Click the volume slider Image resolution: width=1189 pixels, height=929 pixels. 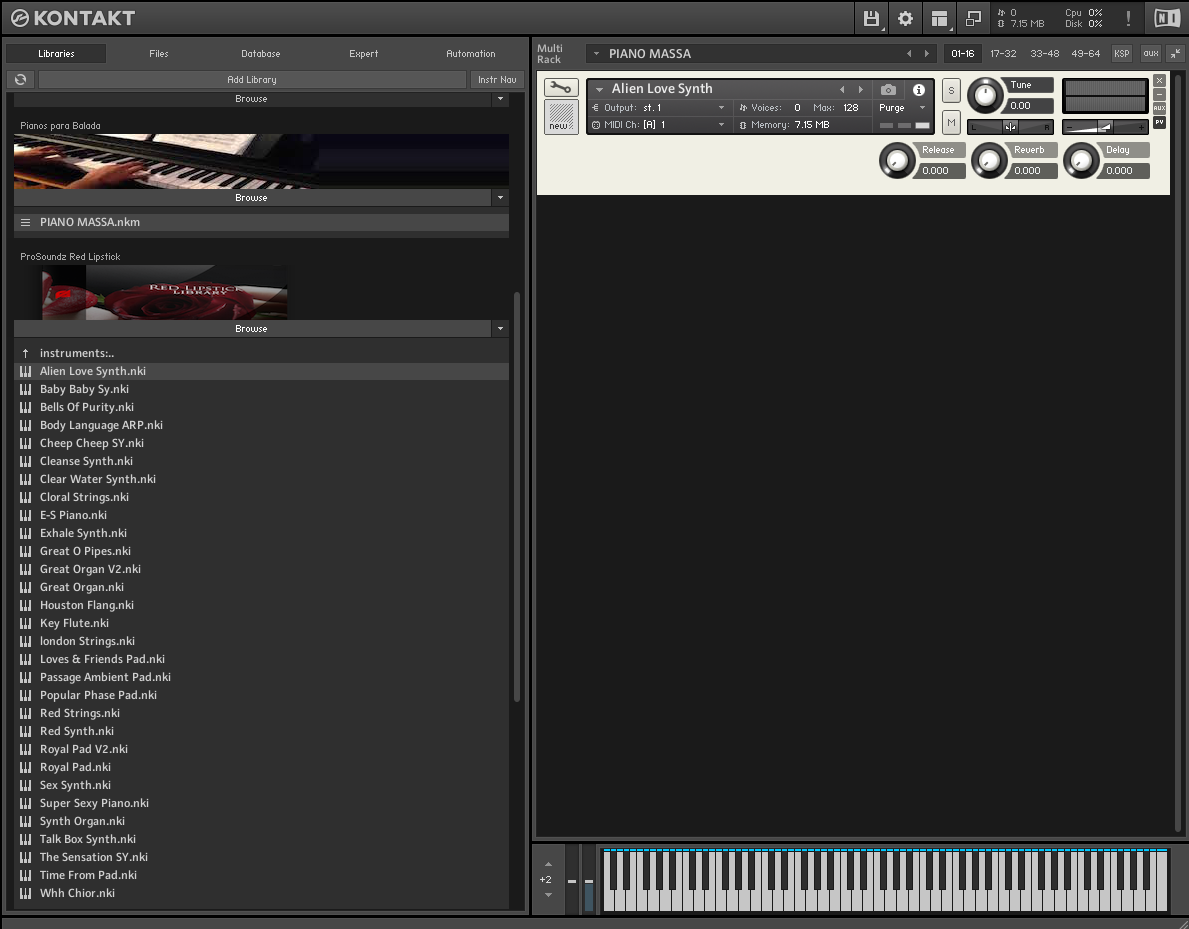[1105, 127]
